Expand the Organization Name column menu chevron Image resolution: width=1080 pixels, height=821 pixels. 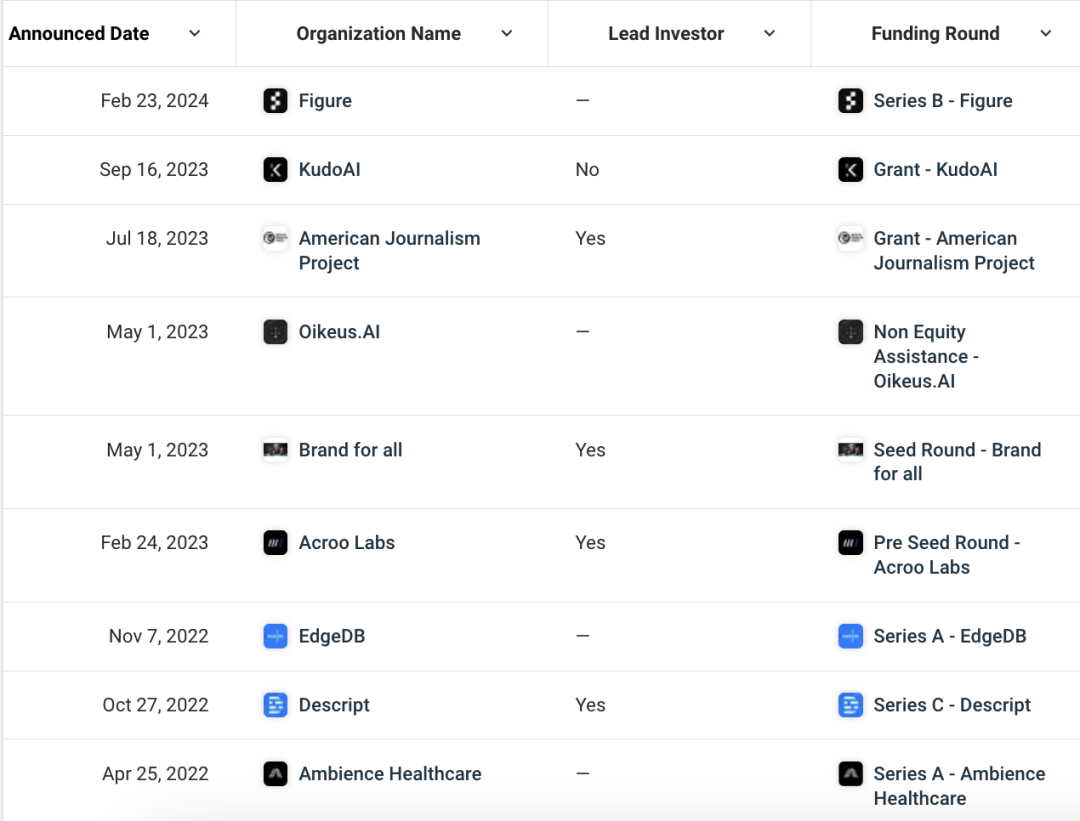coord(507,34)
